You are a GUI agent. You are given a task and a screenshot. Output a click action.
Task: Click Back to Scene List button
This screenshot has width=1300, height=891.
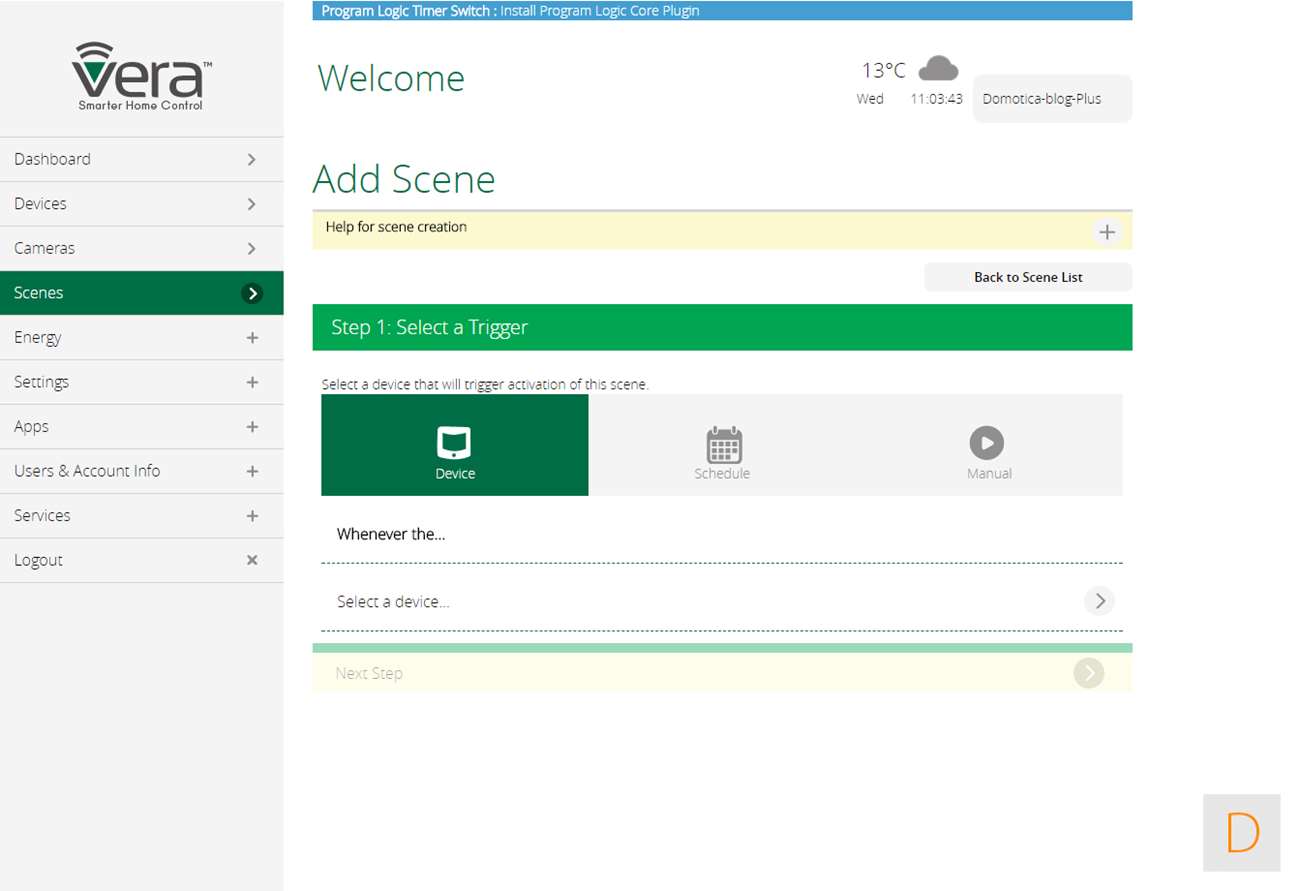1028,277
